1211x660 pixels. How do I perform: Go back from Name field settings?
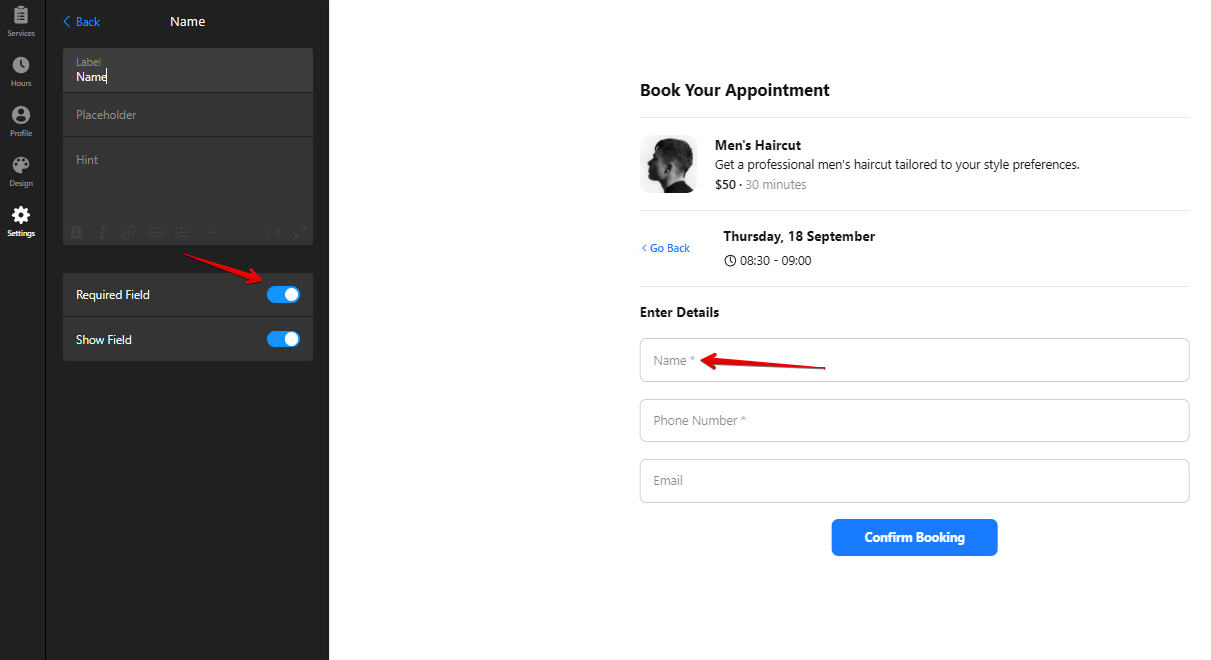[x=81, y=22]
